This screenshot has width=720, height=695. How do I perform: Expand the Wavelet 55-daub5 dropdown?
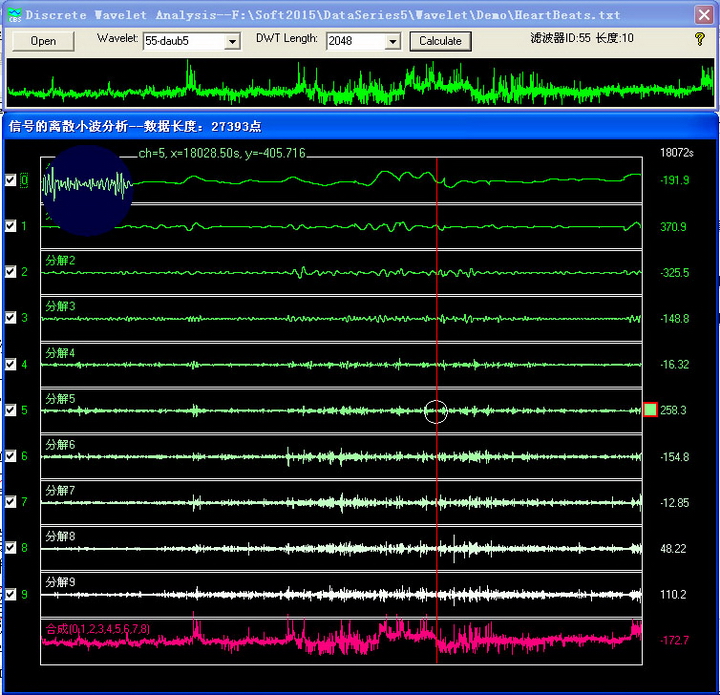232,42
